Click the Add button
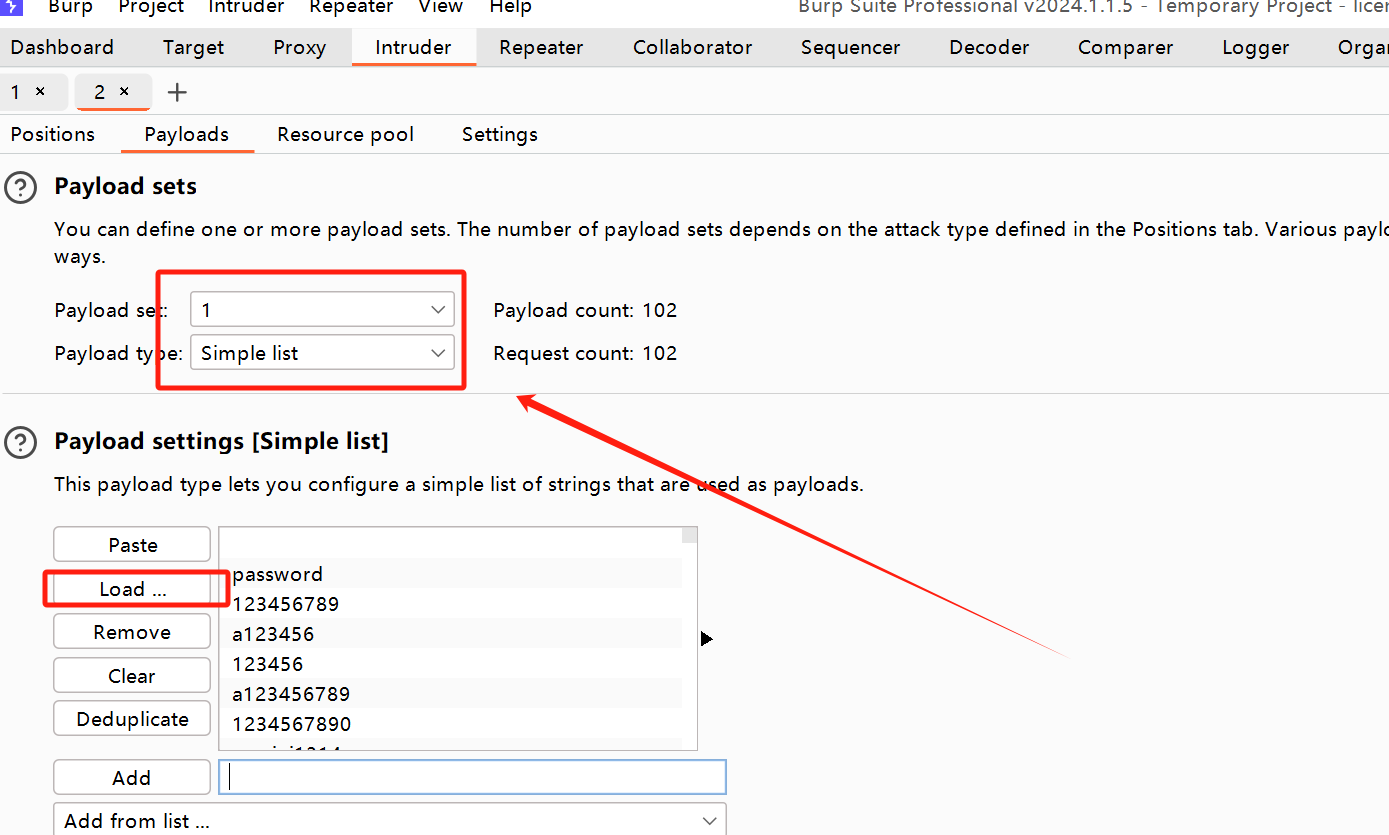1389x835 pixels. coord(132,777)
